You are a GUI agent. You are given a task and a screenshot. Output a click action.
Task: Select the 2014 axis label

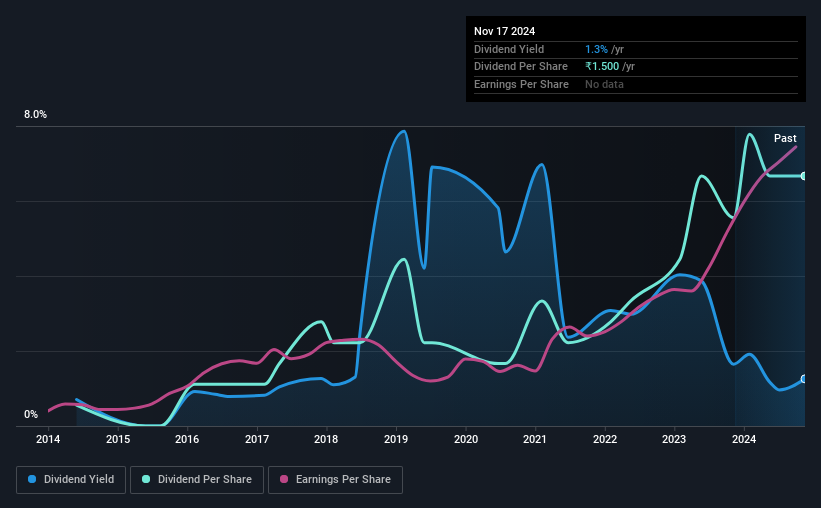[x=48, y=439]
